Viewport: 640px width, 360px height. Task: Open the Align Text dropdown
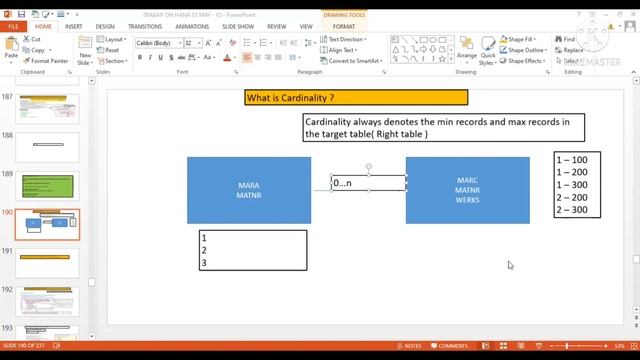(x=339, y=50)
